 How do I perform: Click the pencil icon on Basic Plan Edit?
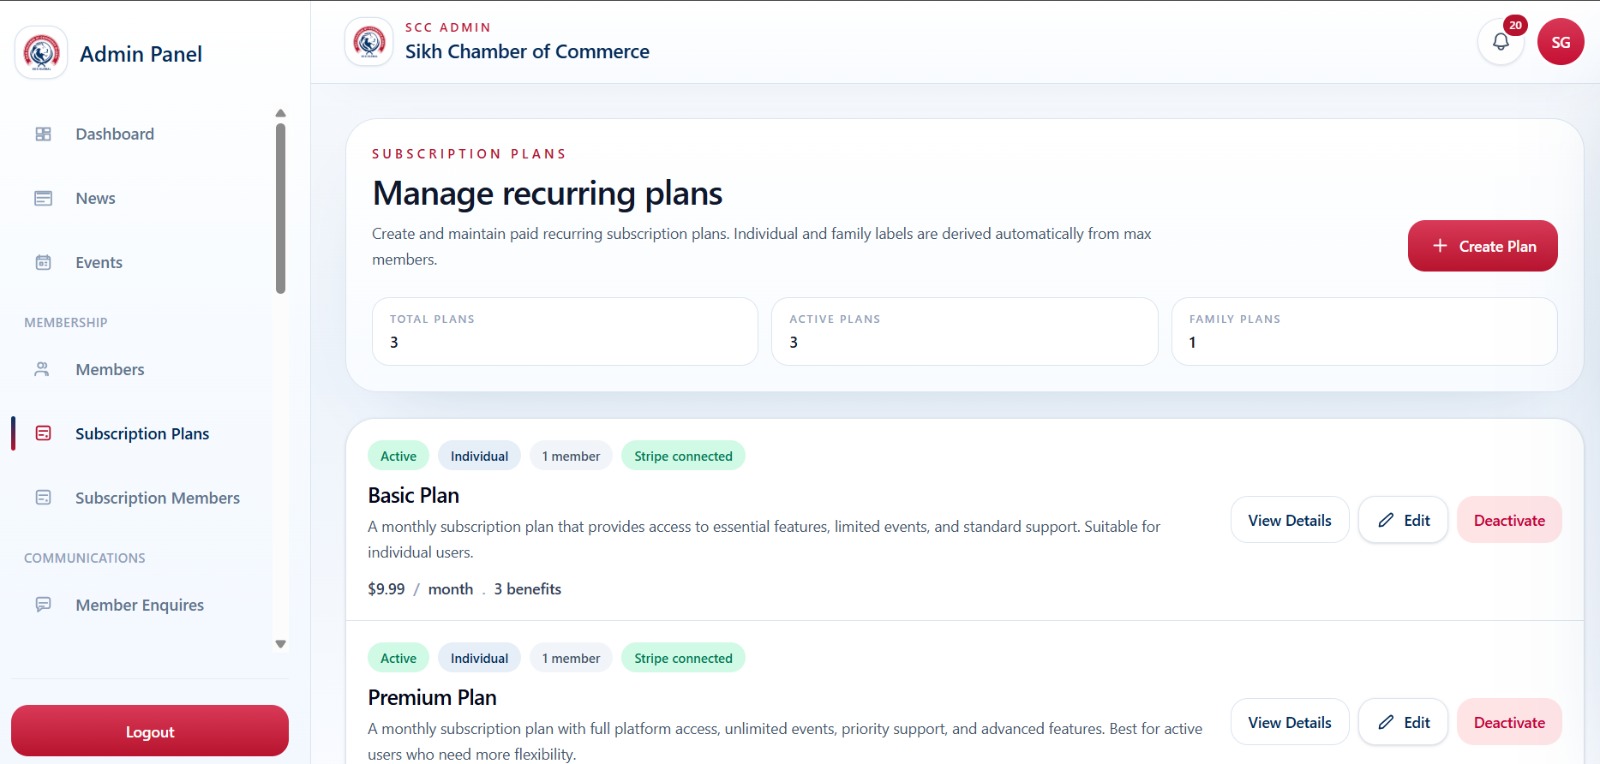click(x=1386, y=520)
